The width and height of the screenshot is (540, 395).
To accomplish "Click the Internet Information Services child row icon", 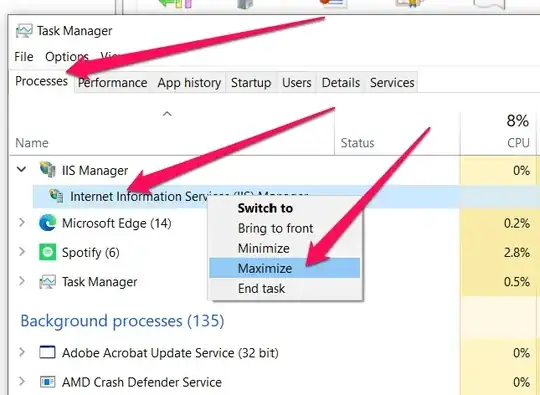I will tap(56, 196).
